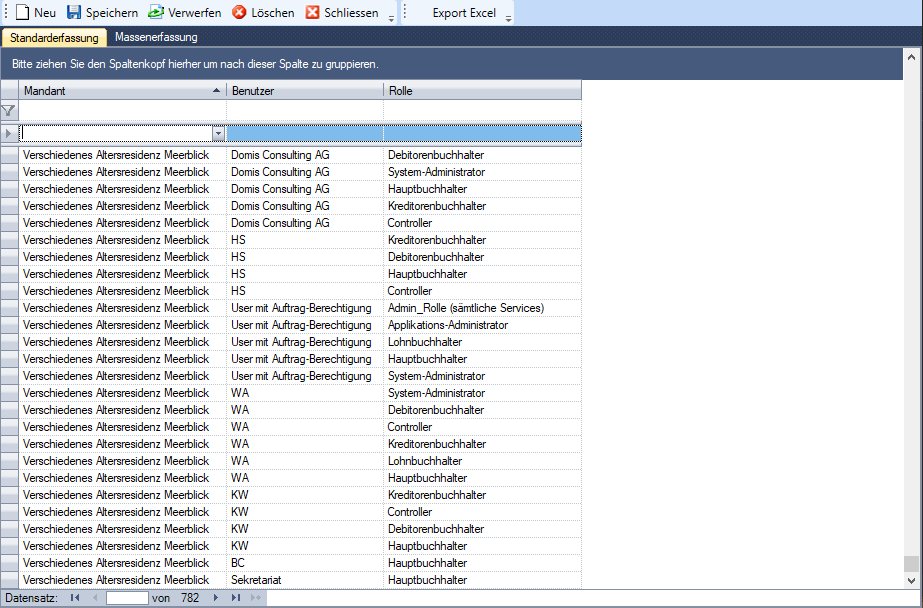
Task: Click the Speichern floppy disk icon
Action: click(74, 13)
